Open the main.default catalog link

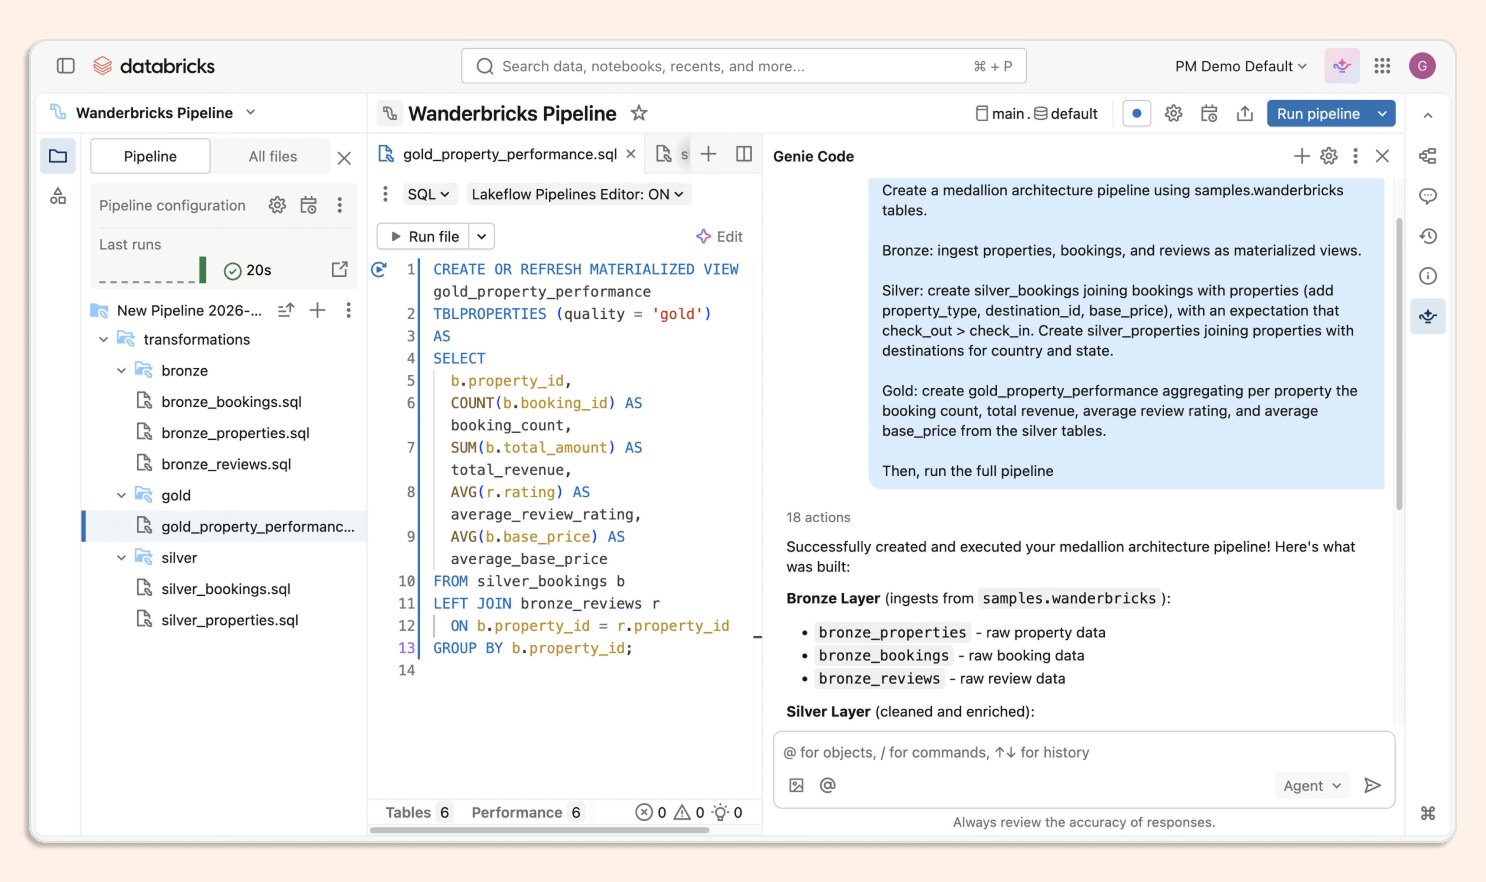click(x=1036, y=114)
